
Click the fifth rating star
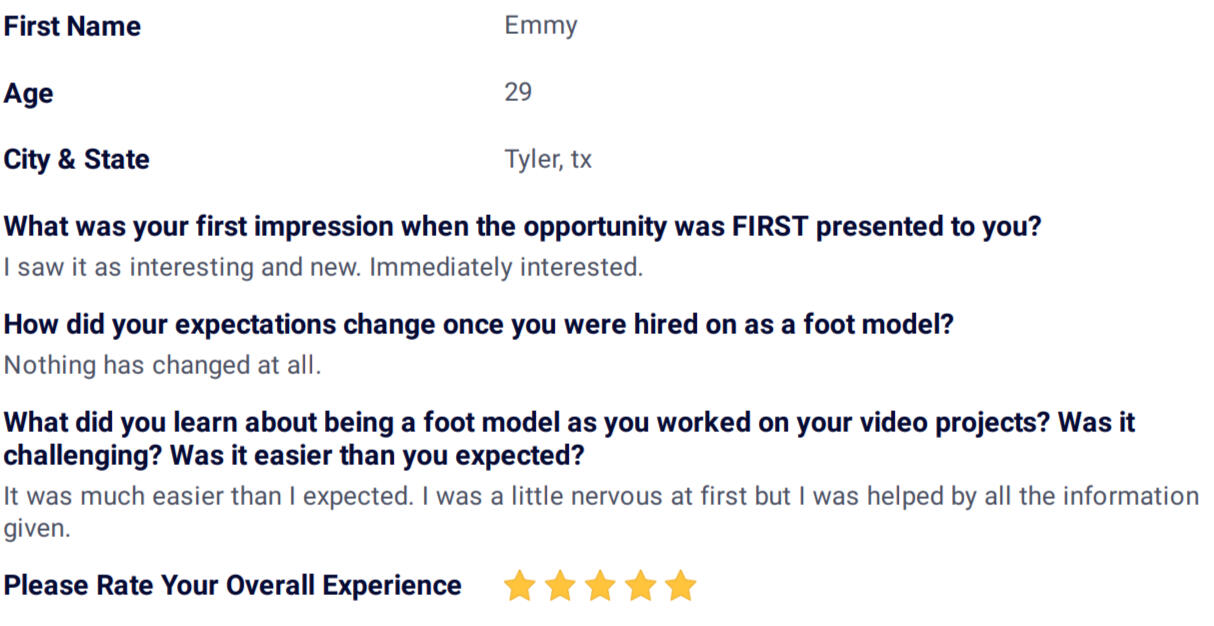point(680,586)
